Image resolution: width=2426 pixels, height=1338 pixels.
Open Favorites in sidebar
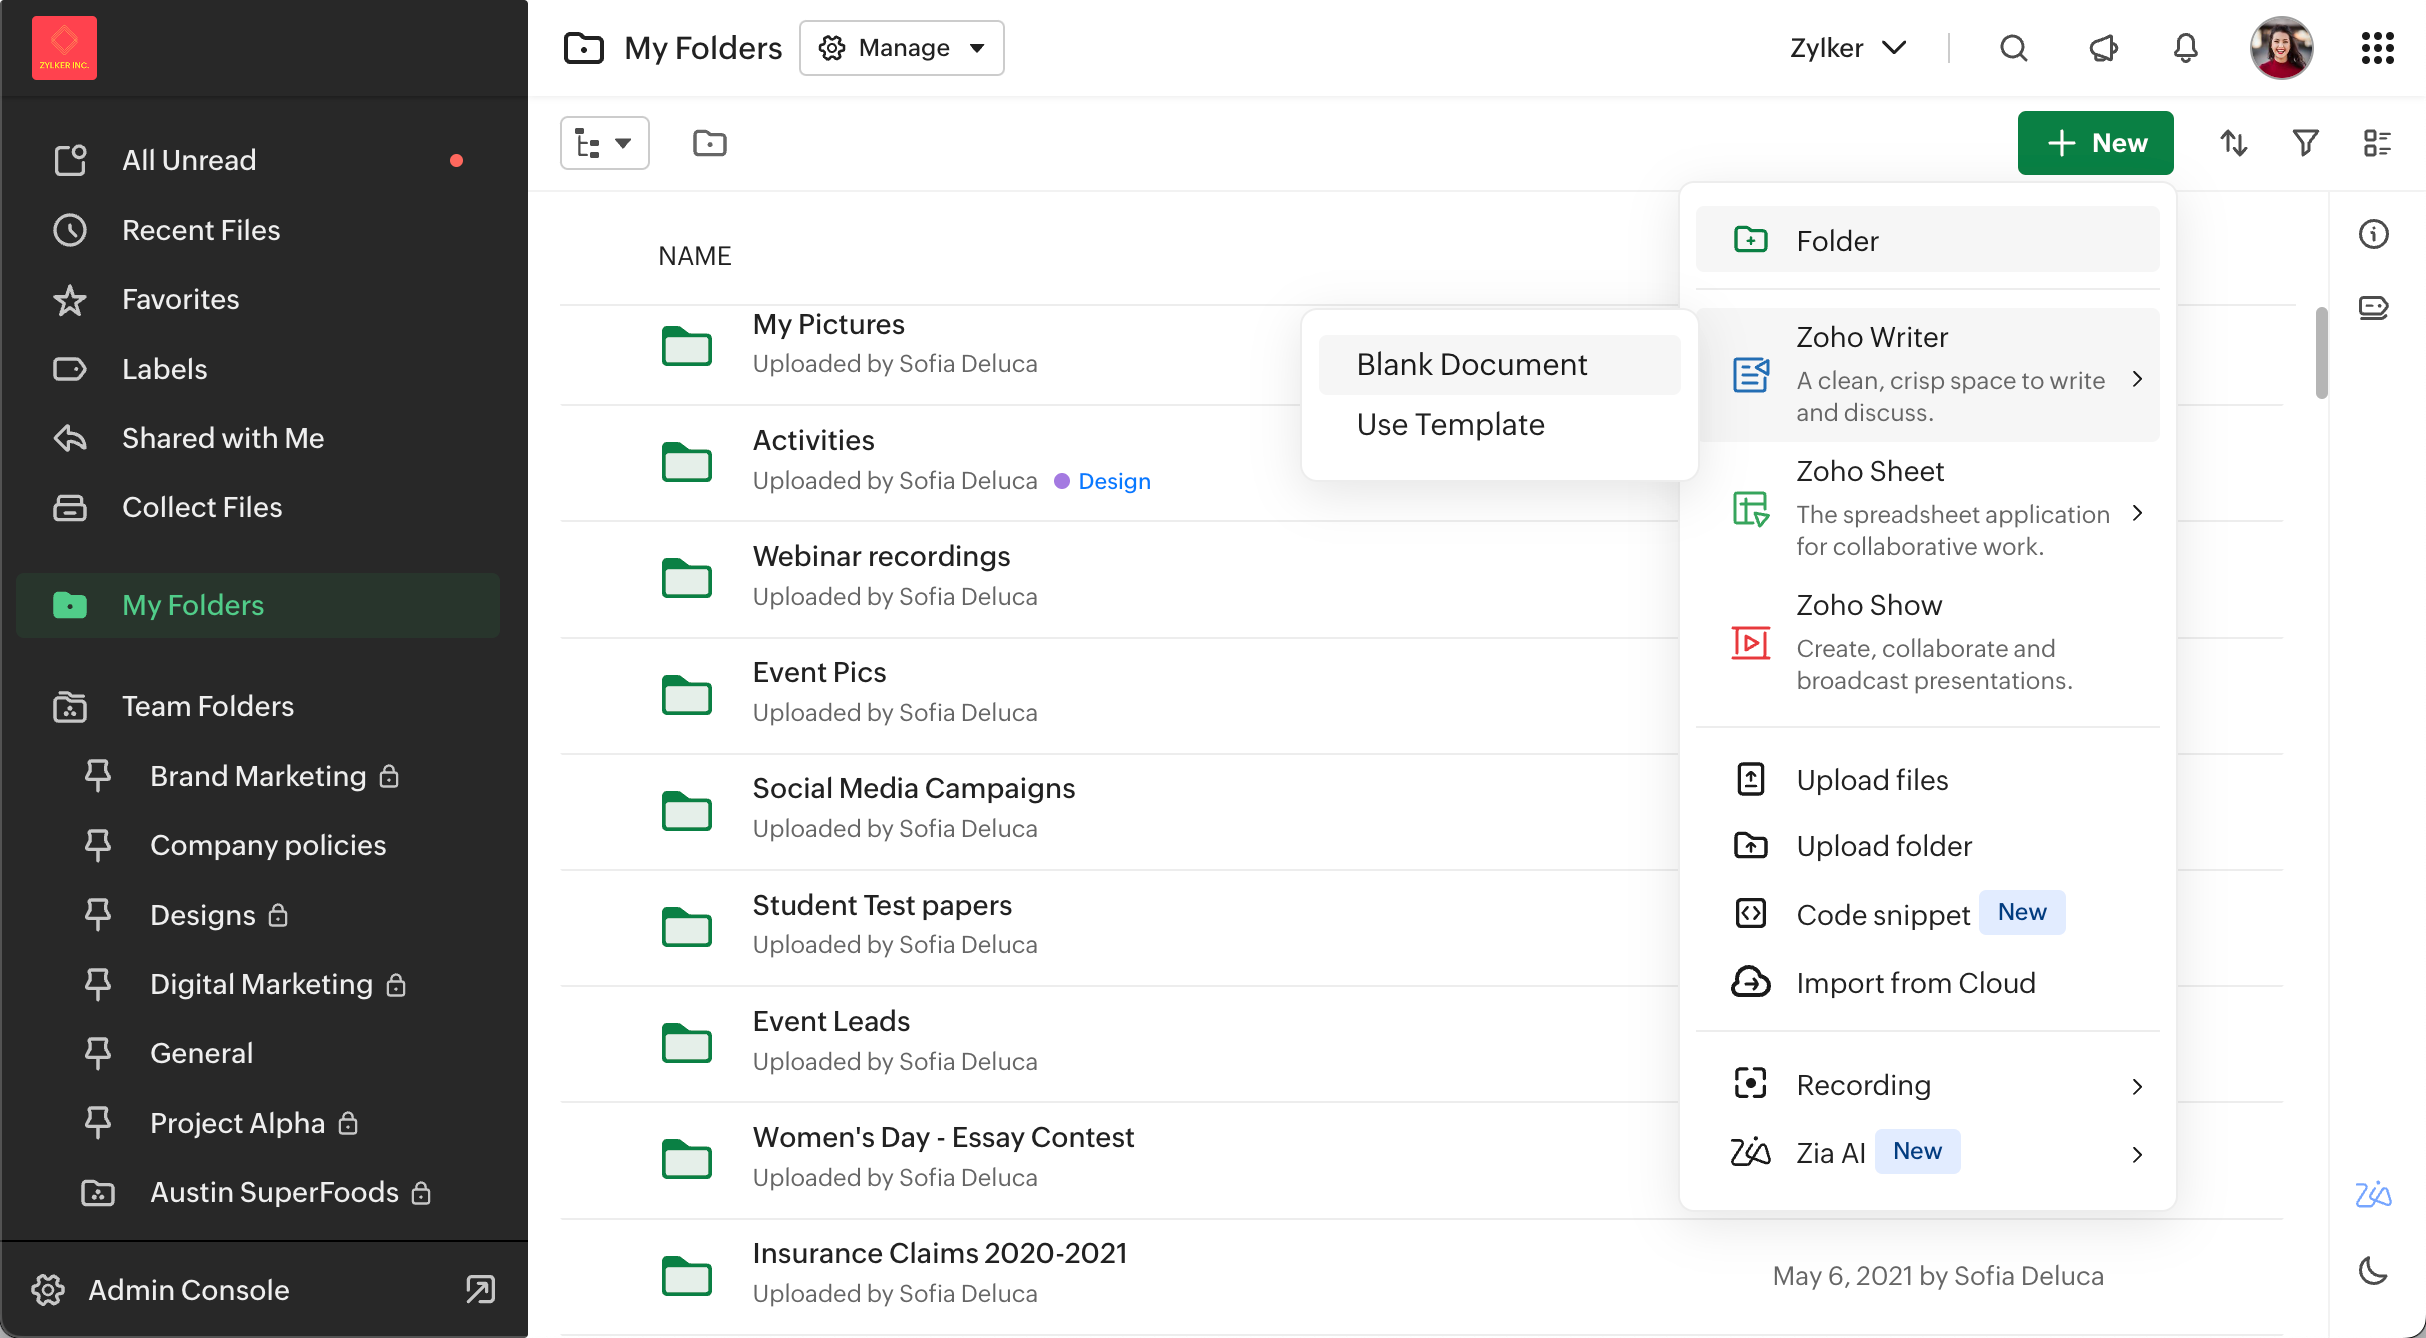[x=258, y=299]
